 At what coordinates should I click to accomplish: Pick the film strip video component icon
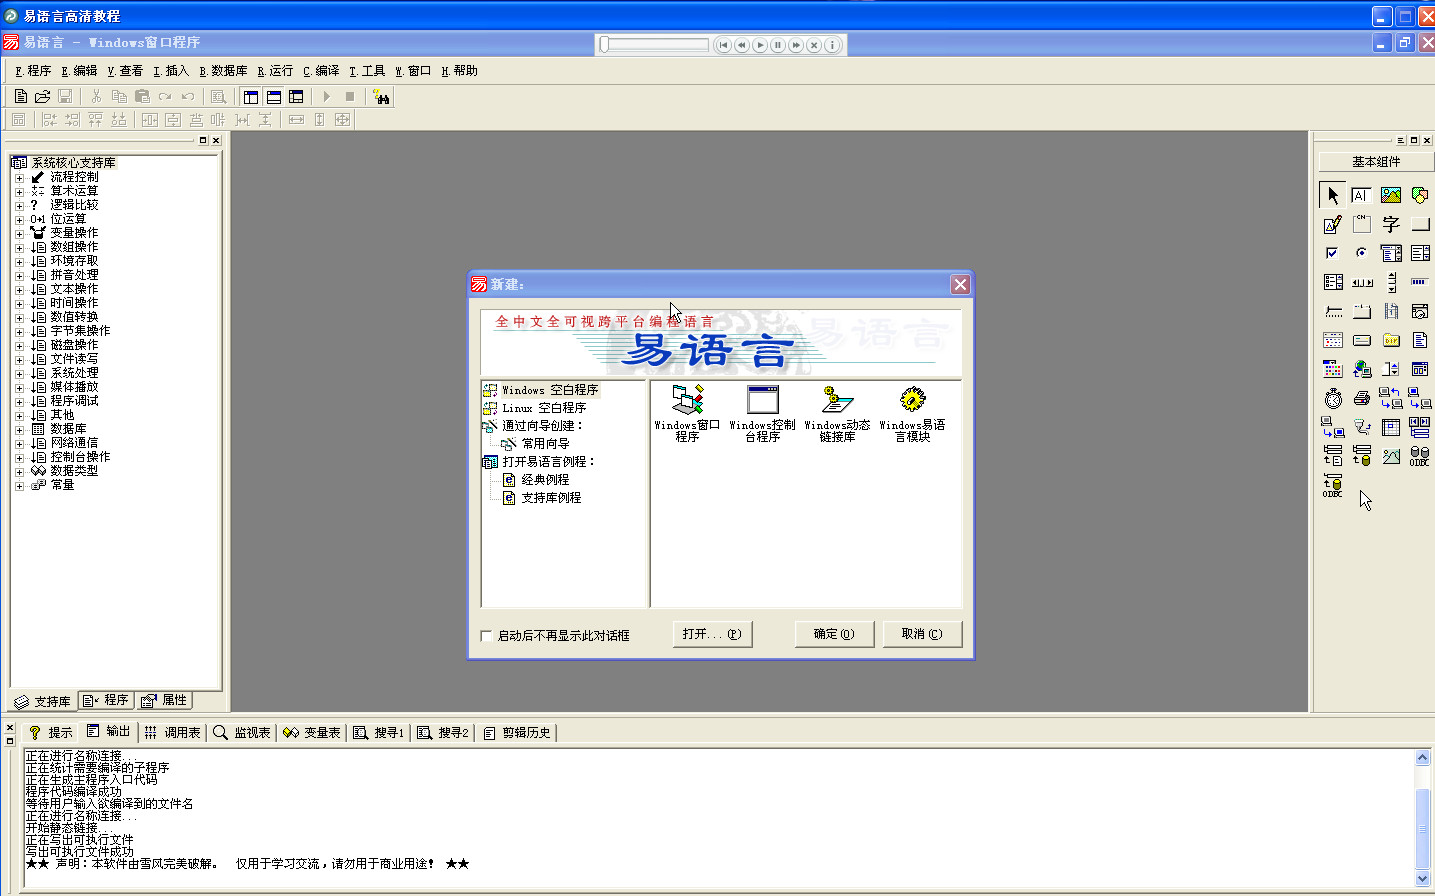coord(1390,311)
